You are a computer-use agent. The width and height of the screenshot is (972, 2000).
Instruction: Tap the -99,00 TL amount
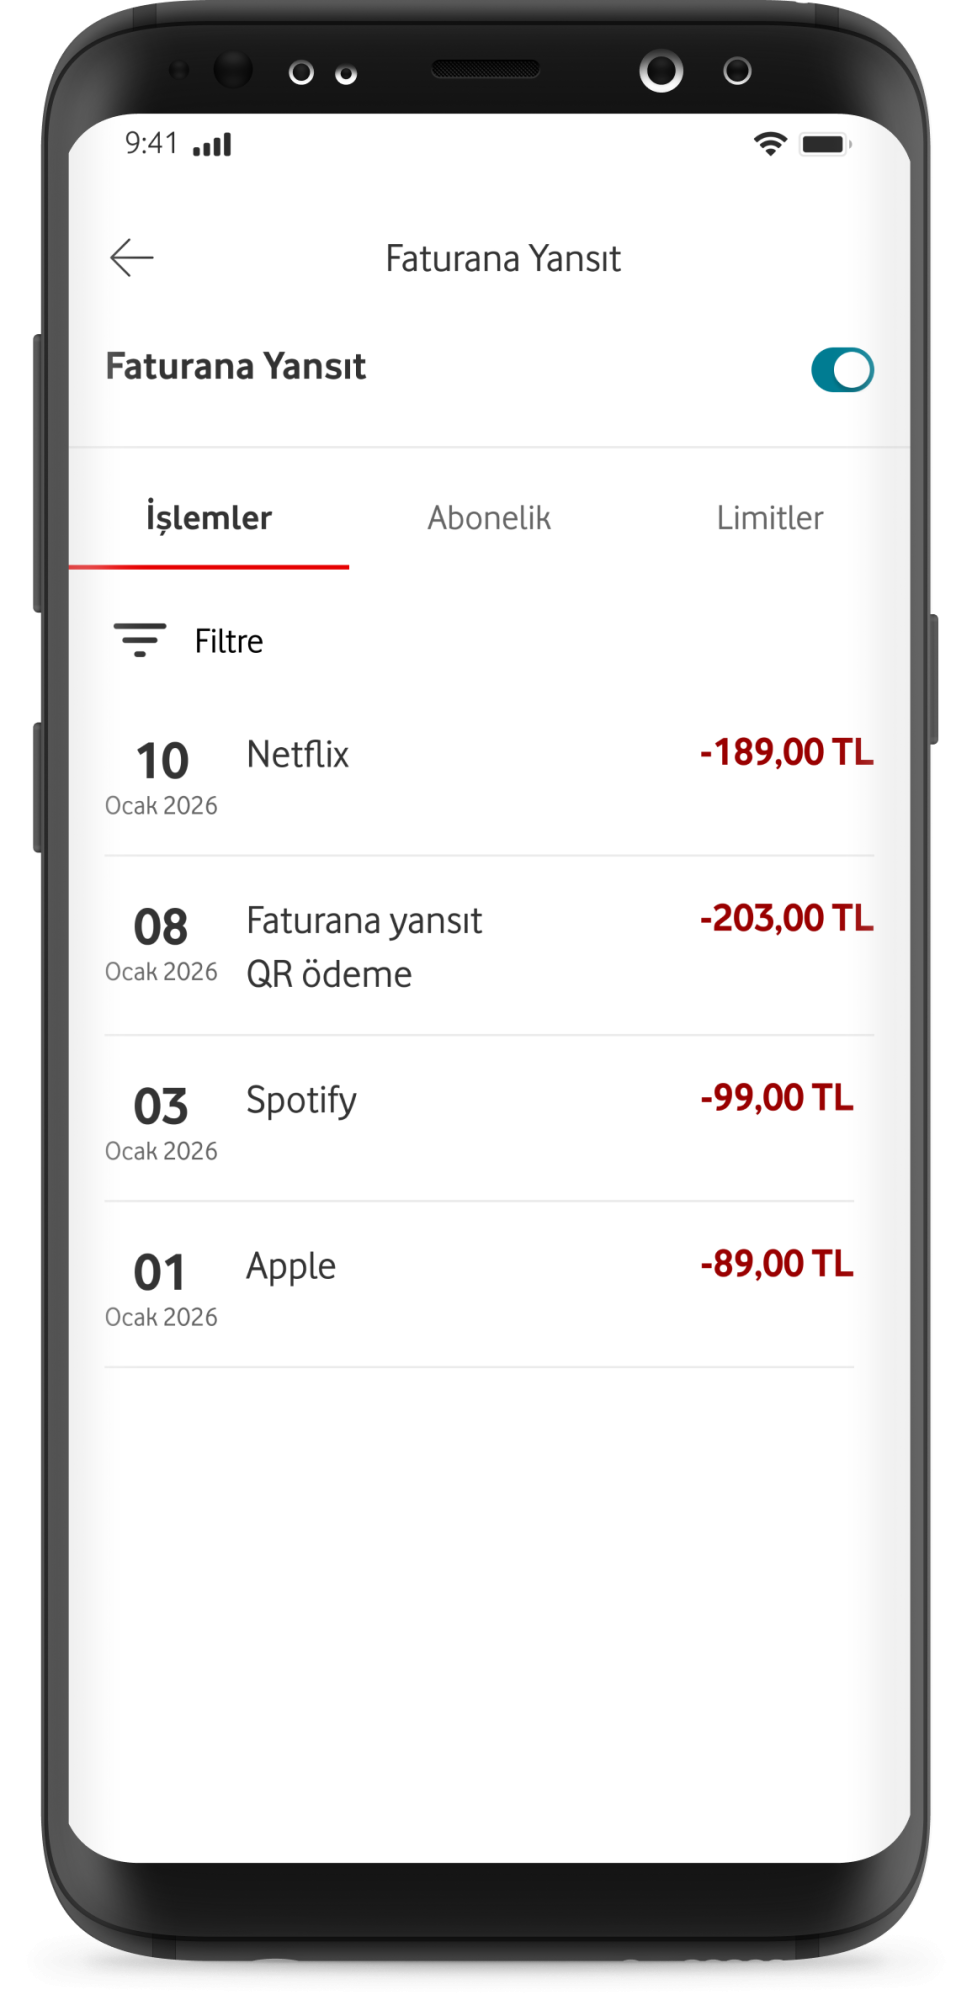click(x=776, y=1098)
